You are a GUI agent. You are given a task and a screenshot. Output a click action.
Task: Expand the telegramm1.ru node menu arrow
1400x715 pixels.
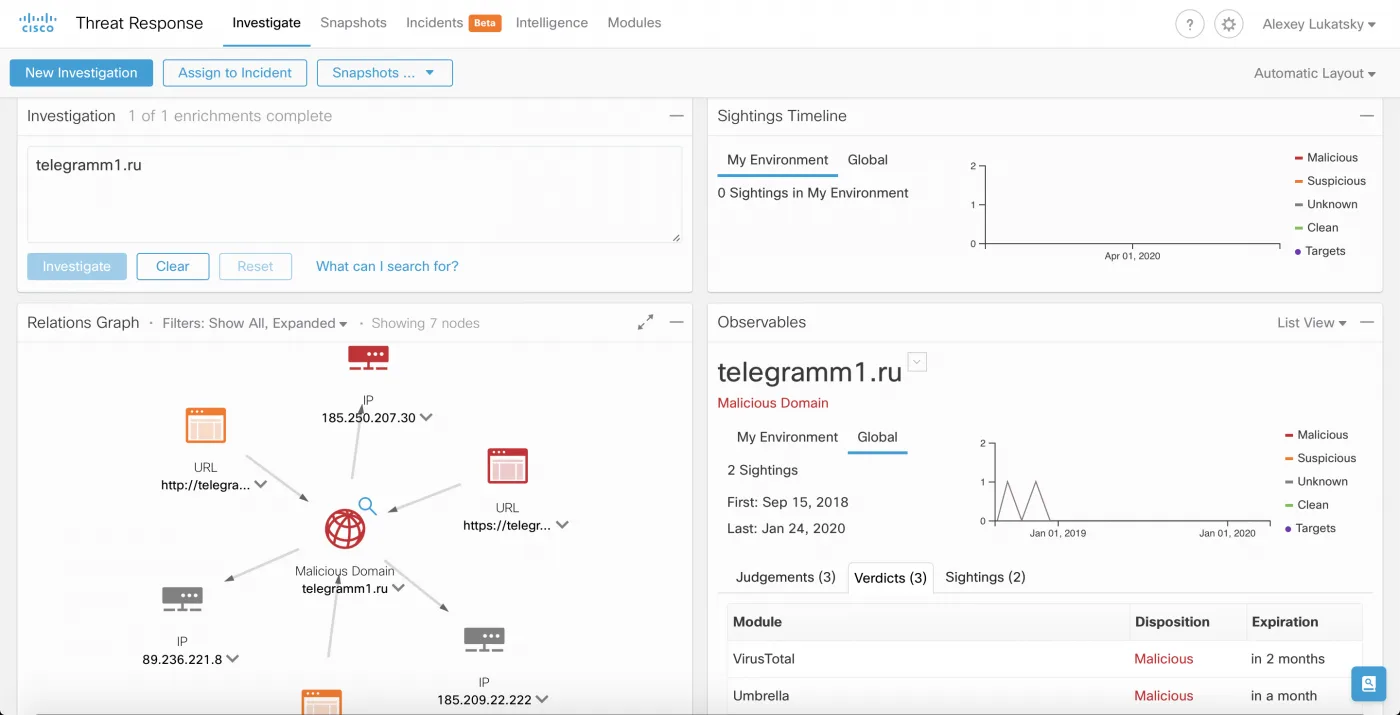(x=398, y=588)
